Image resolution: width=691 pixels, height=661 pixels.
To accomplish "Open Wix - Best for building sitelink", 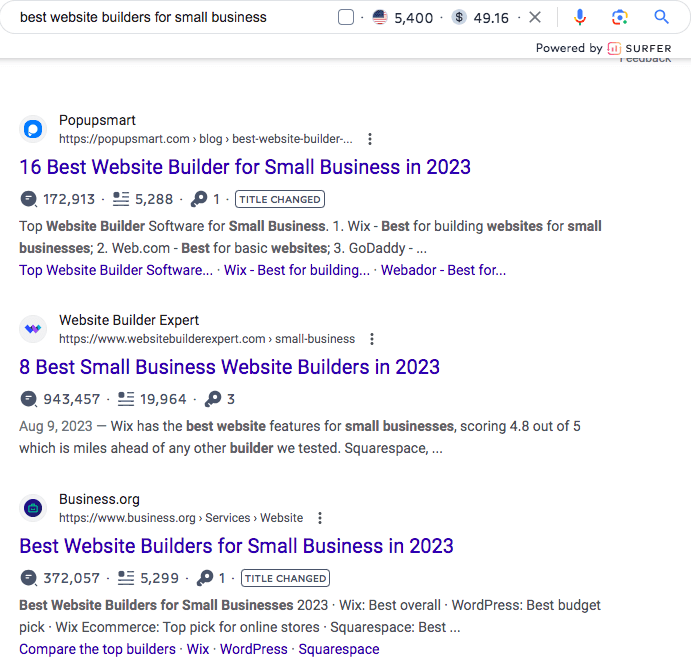I will pos(297,270).
